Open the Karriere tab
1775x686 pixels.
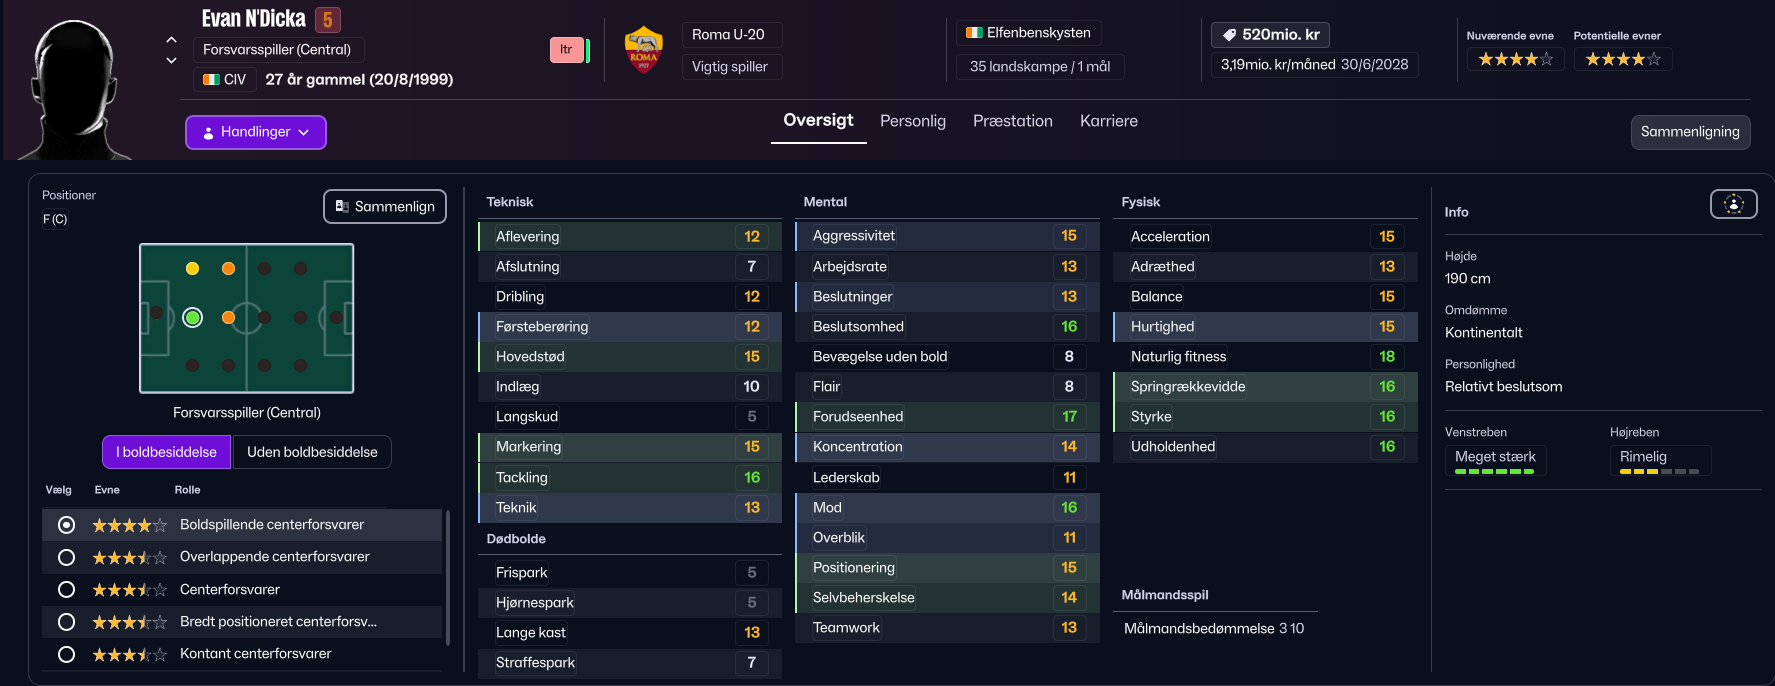[x=1108, y=121]
